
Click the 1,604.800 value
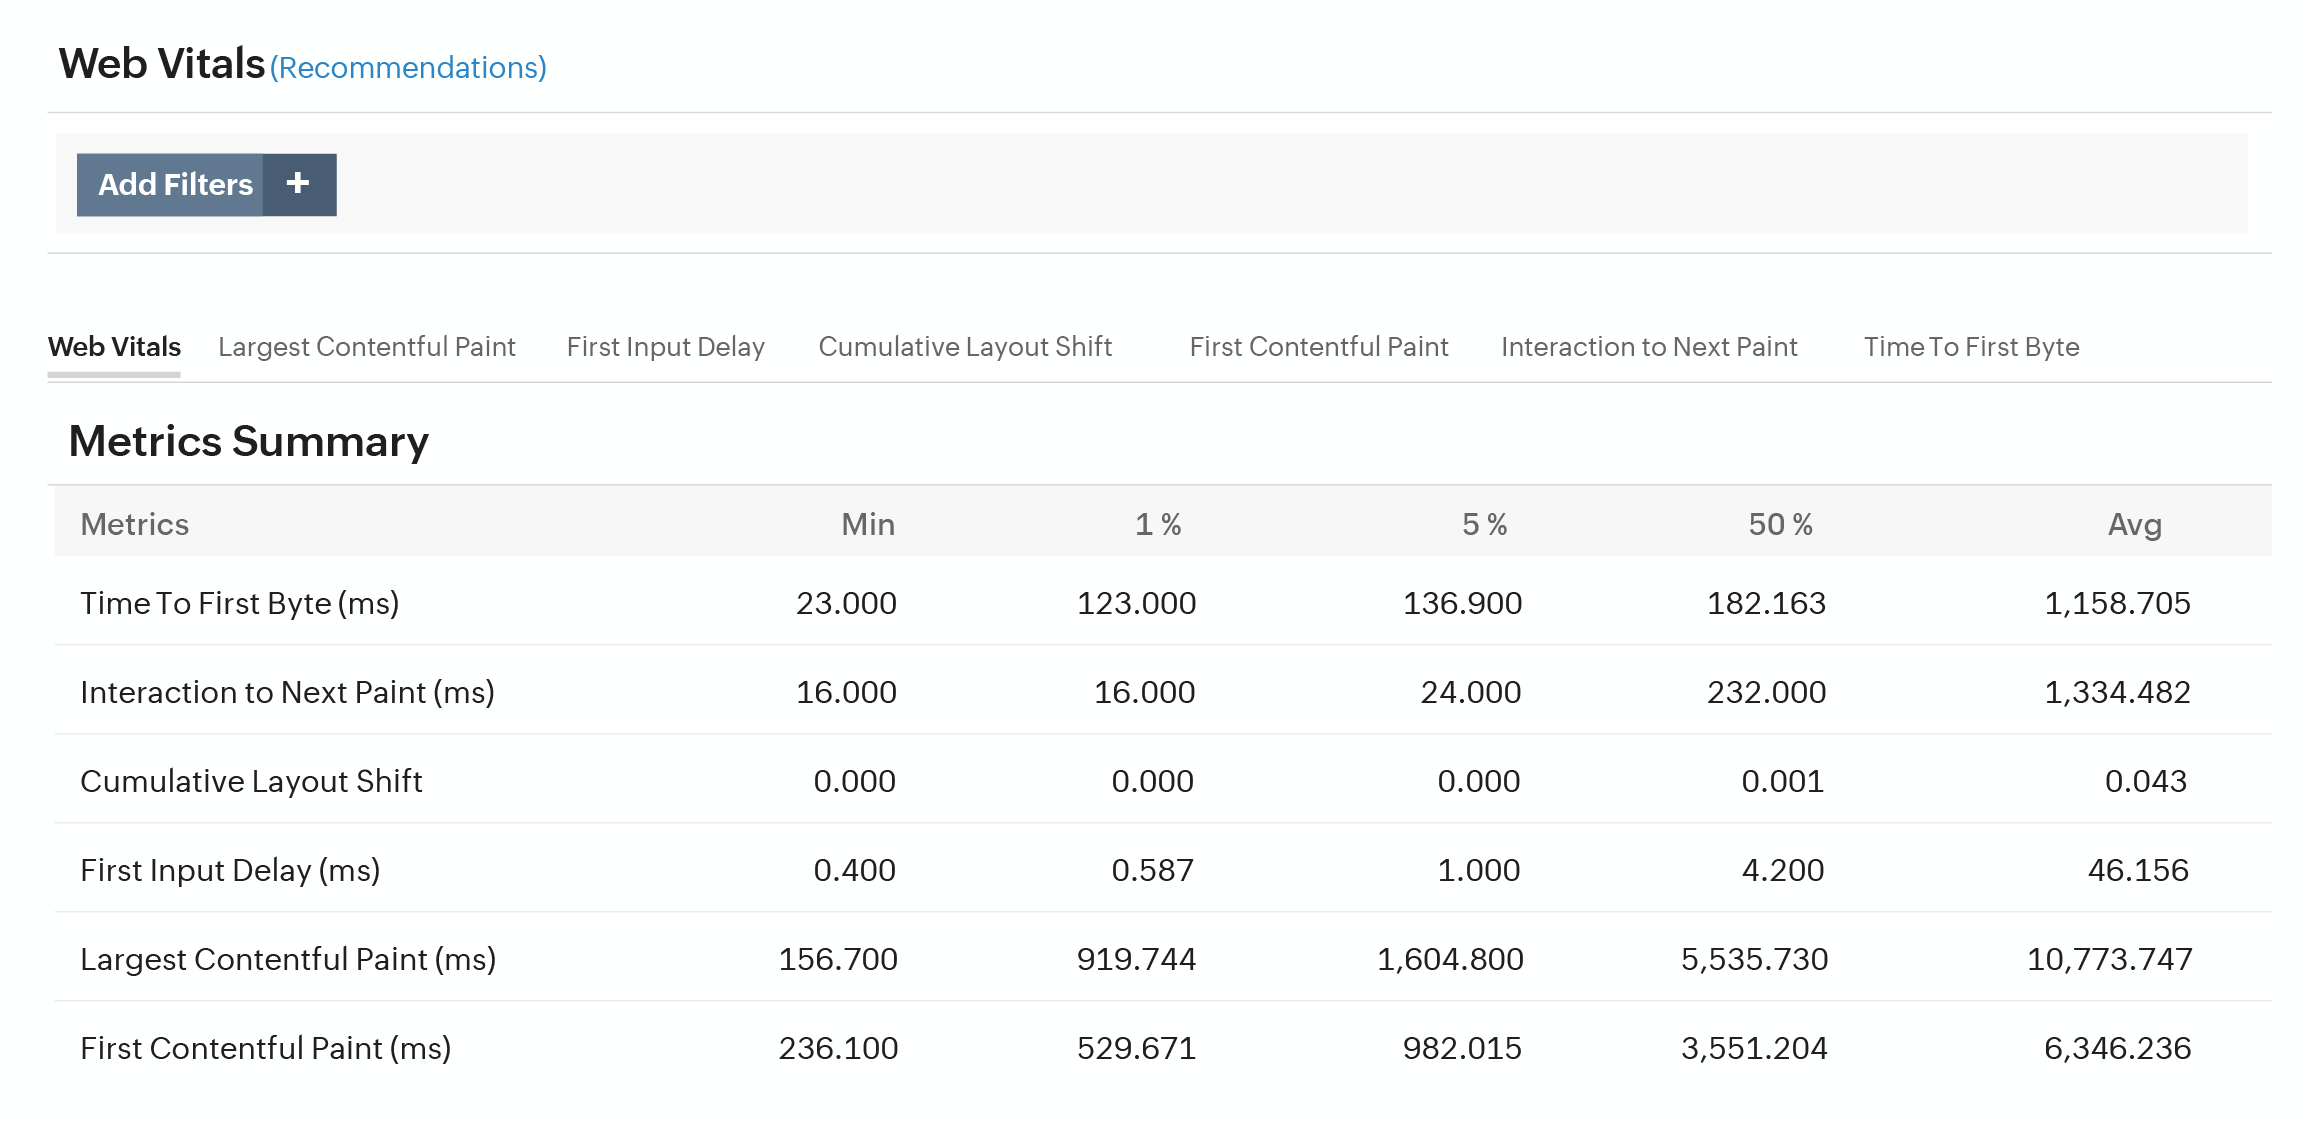[1450, 959]
